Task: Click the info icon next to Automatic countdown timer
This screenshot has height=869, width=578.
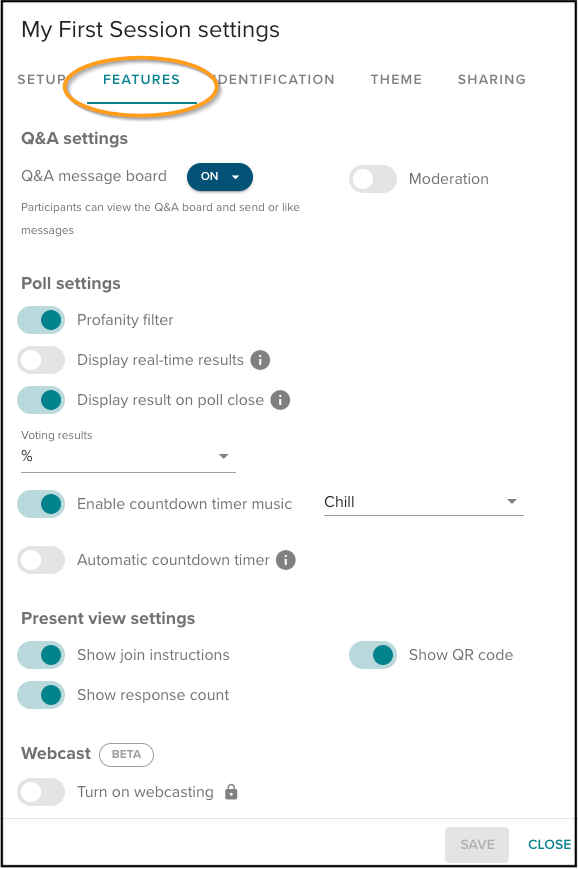Action: pos(285,560)
